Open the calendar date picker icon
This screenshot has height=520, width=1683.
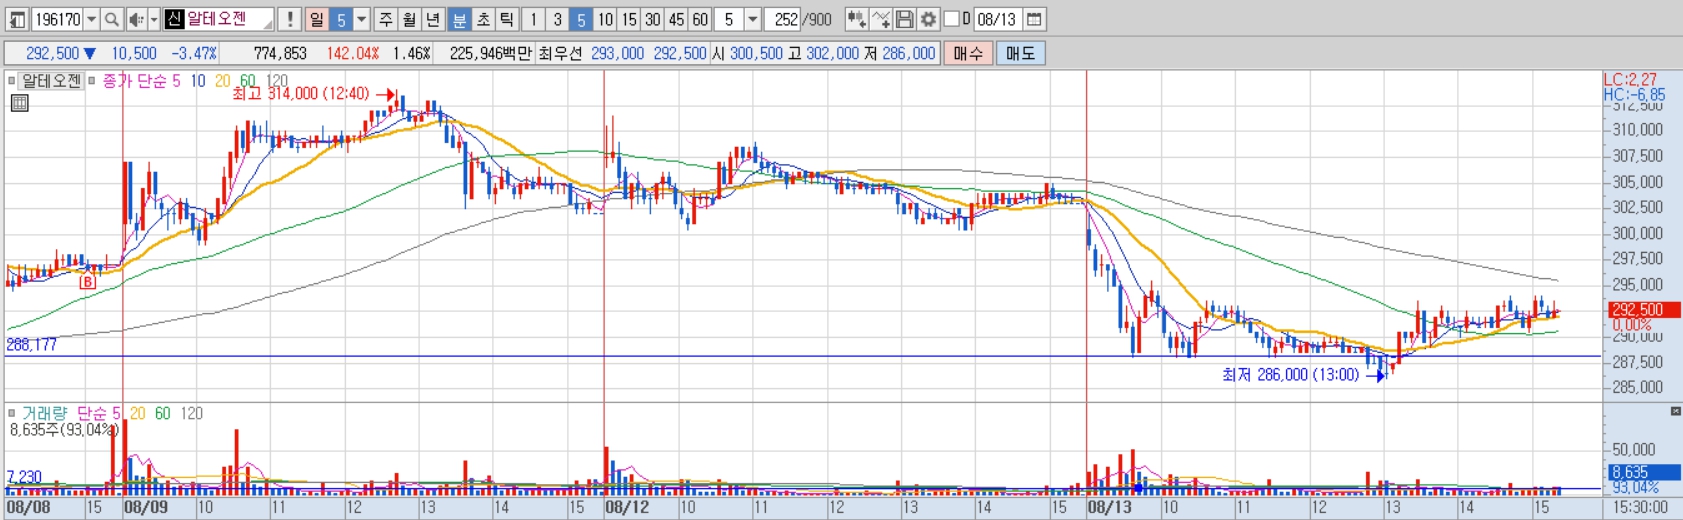[x=1034, y=19]
